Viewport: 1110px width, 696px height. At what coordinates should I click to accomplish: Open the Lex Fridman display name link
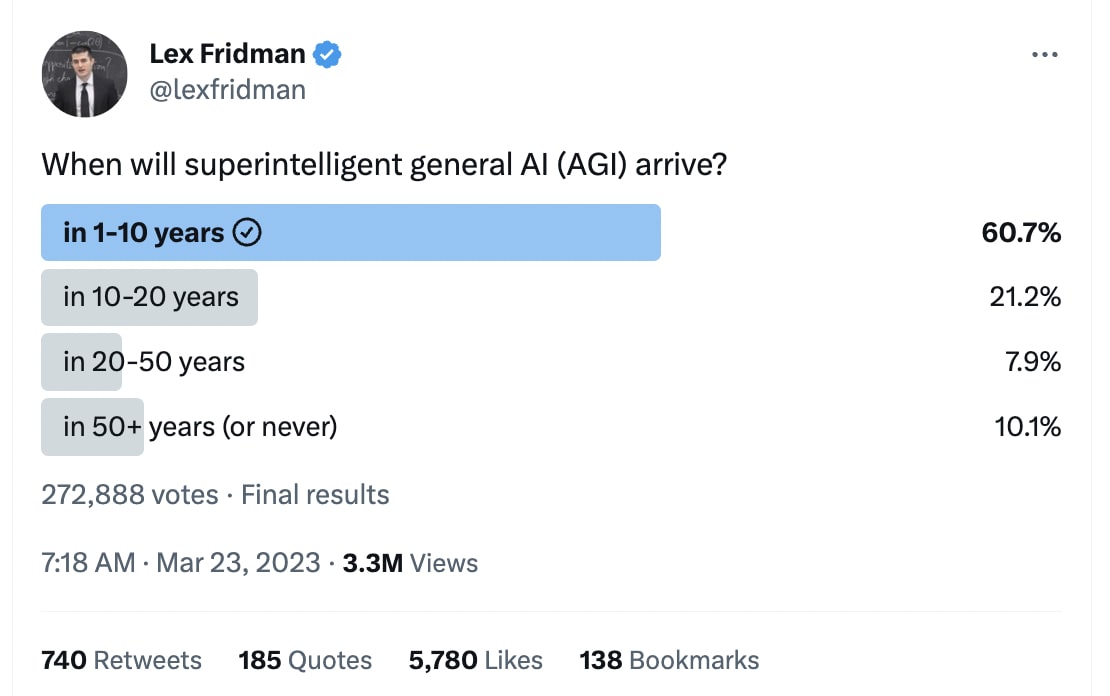click(x=228, y=55)
